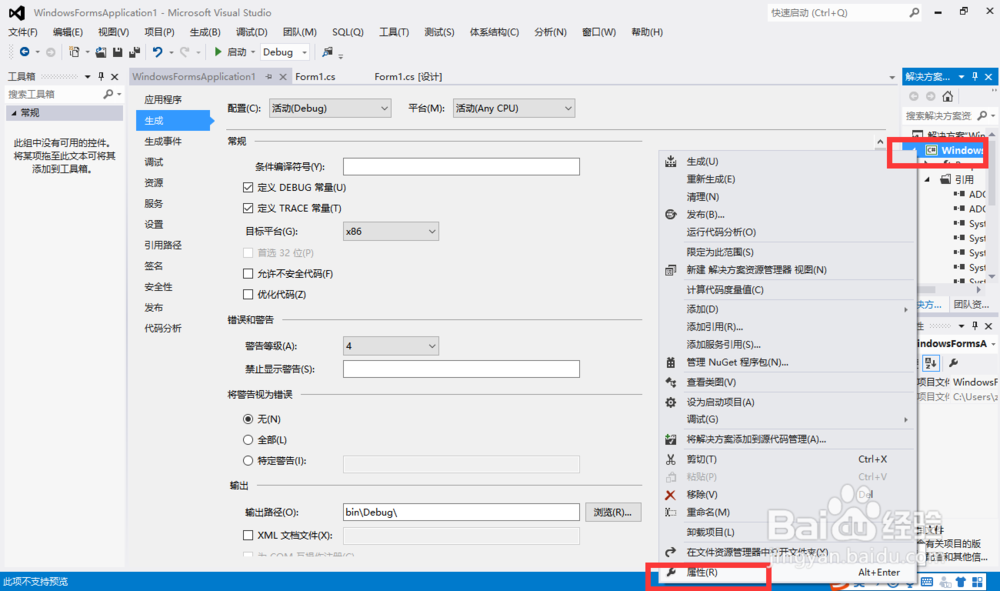Open the 调试(D) menu in menu bar
1000x591 pixels.
pyautogui.click(x=251, y=32)
